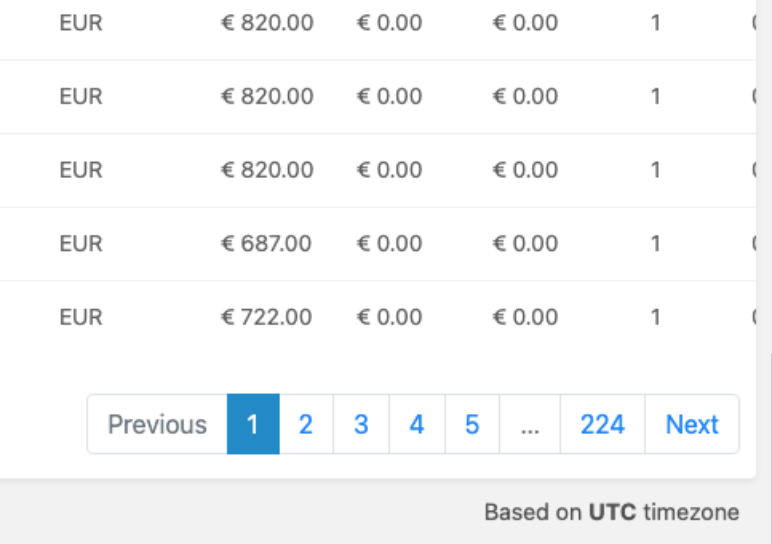Viewport: 772px width, 544px height.
Task: Click the current page 1 button
Action: [x=253, y=424]
